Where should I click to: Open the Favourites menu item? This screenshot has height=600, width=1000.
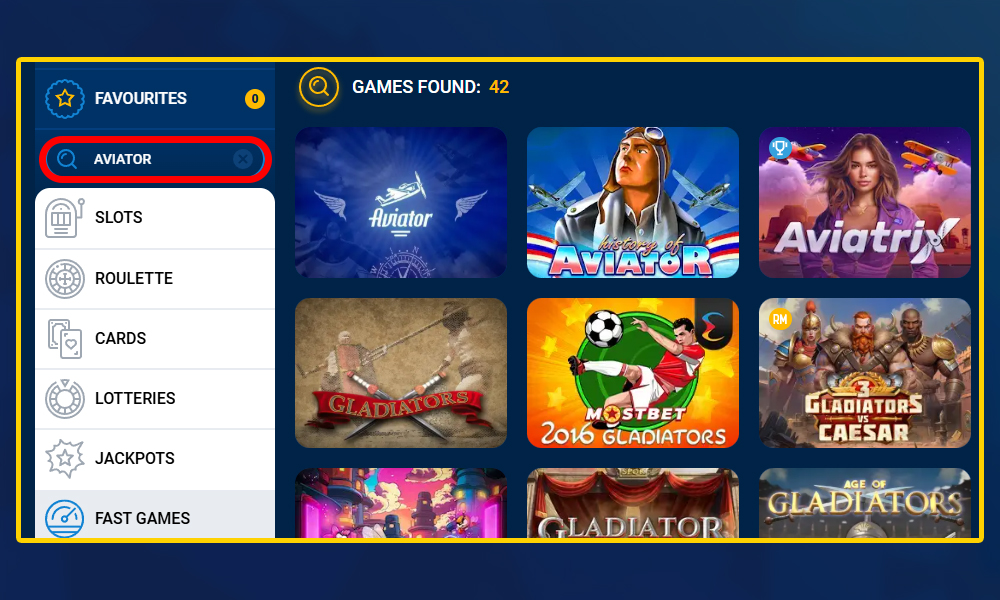click(x=155, y=99)
